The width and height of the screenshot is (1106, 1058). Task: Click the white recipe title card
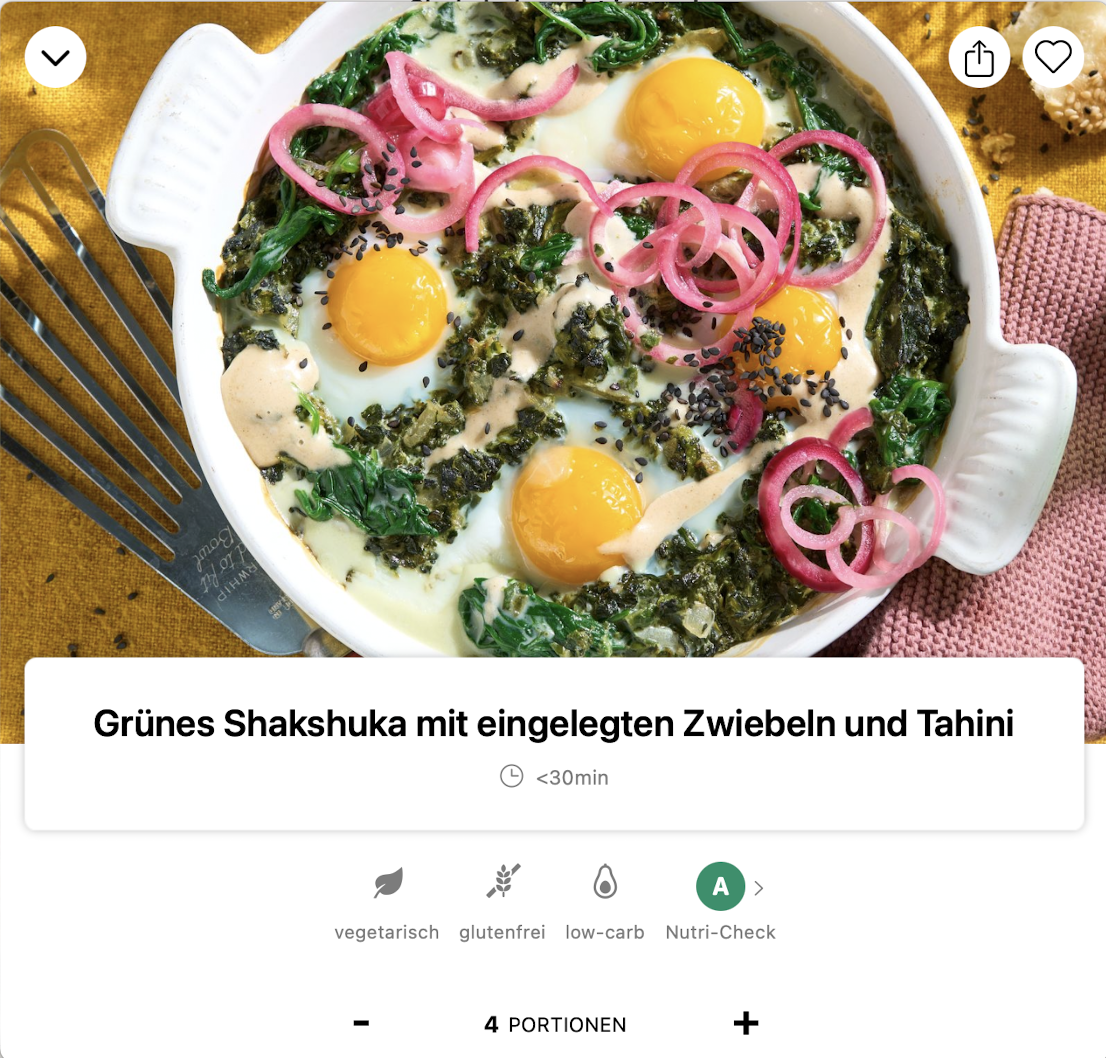click(x=554, y=744)
